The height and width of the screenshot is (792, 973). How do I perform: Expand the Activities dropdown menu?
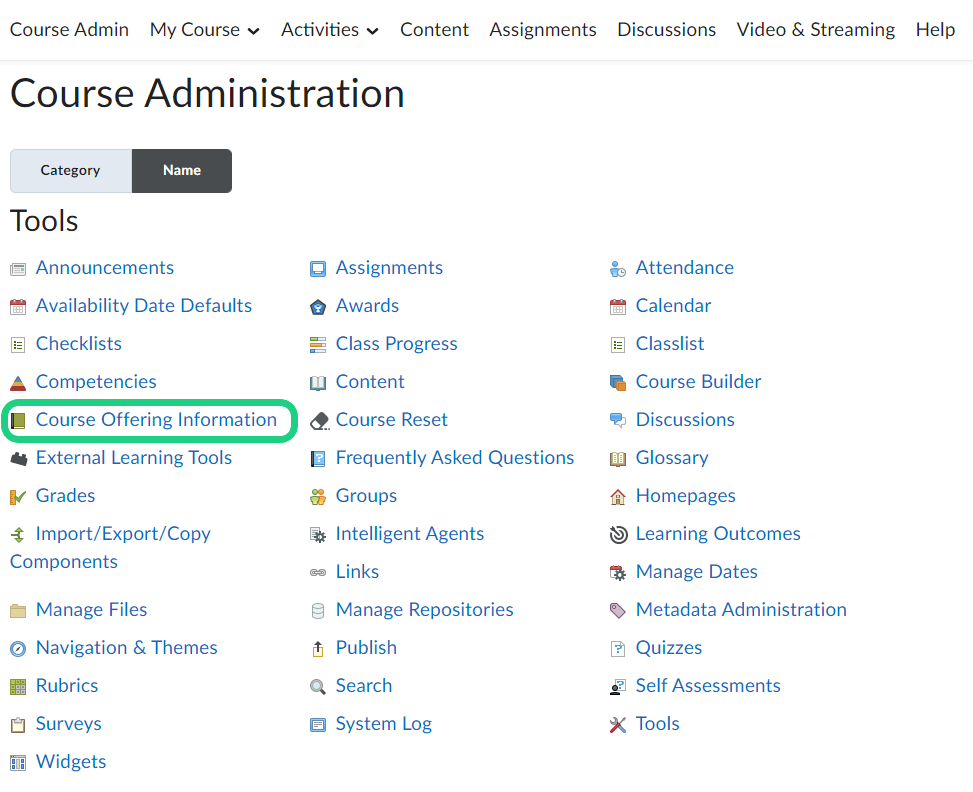click(329, 30)
